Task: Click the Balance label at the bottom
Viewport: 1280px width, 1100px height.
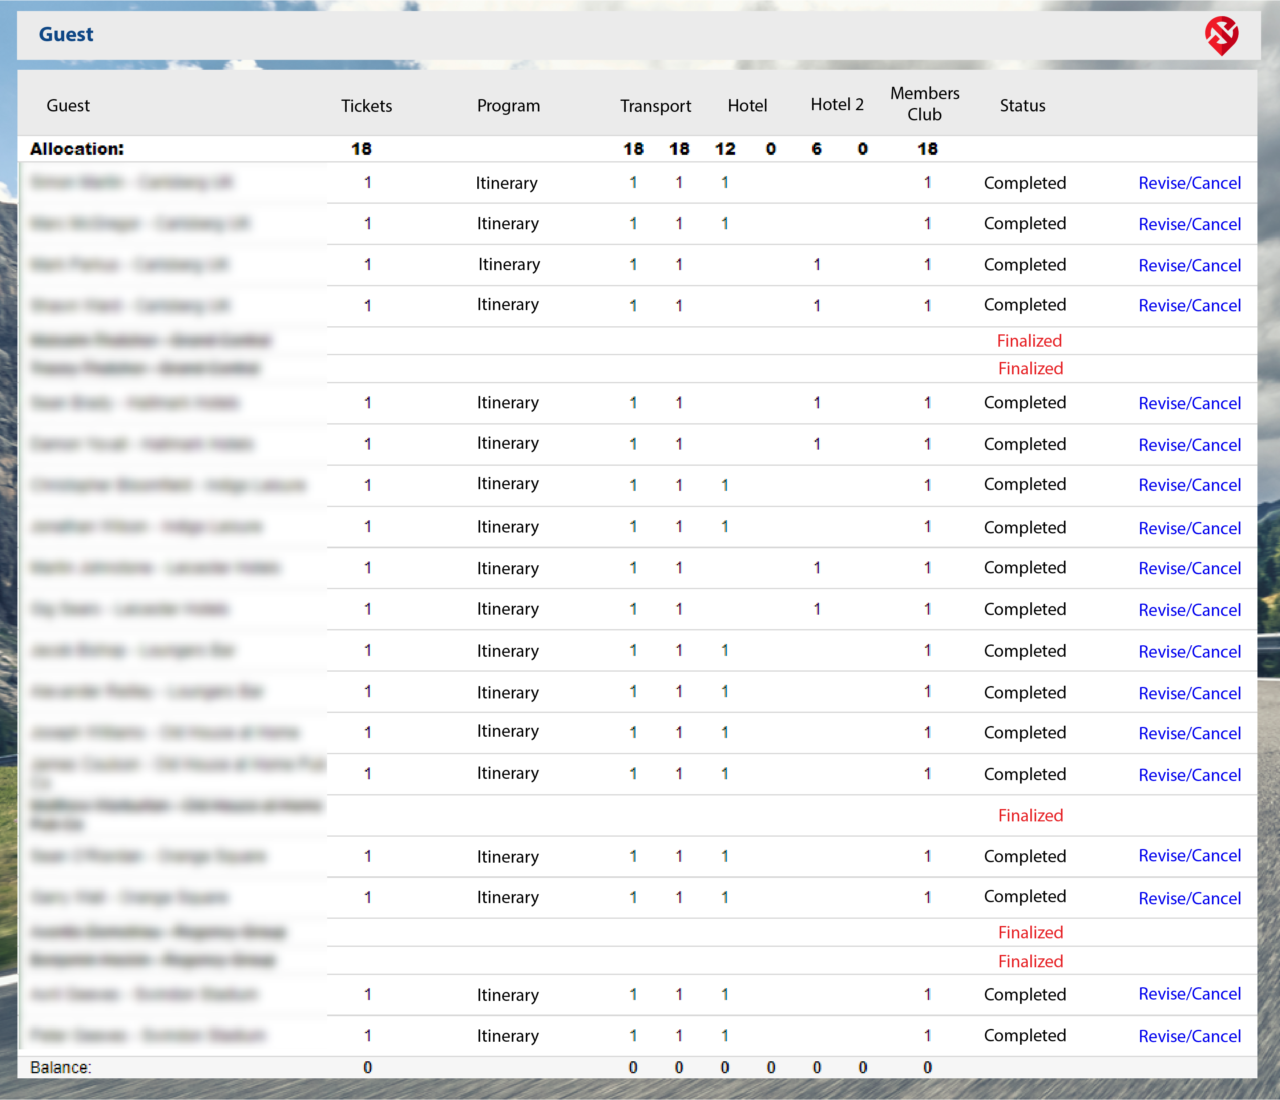Action: (60, 1067)
